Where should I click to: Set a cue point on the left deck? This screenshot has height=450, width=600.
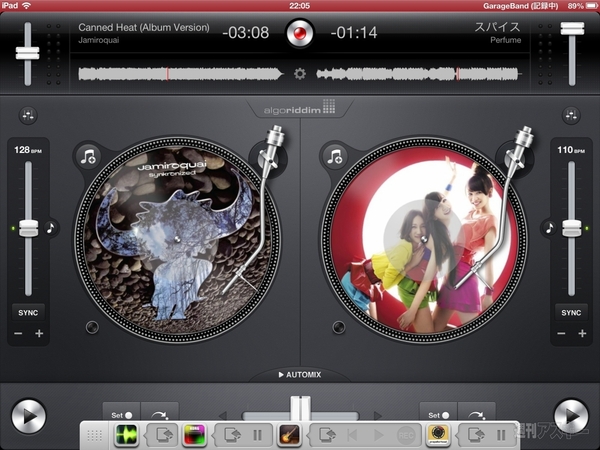click(121, 414)
